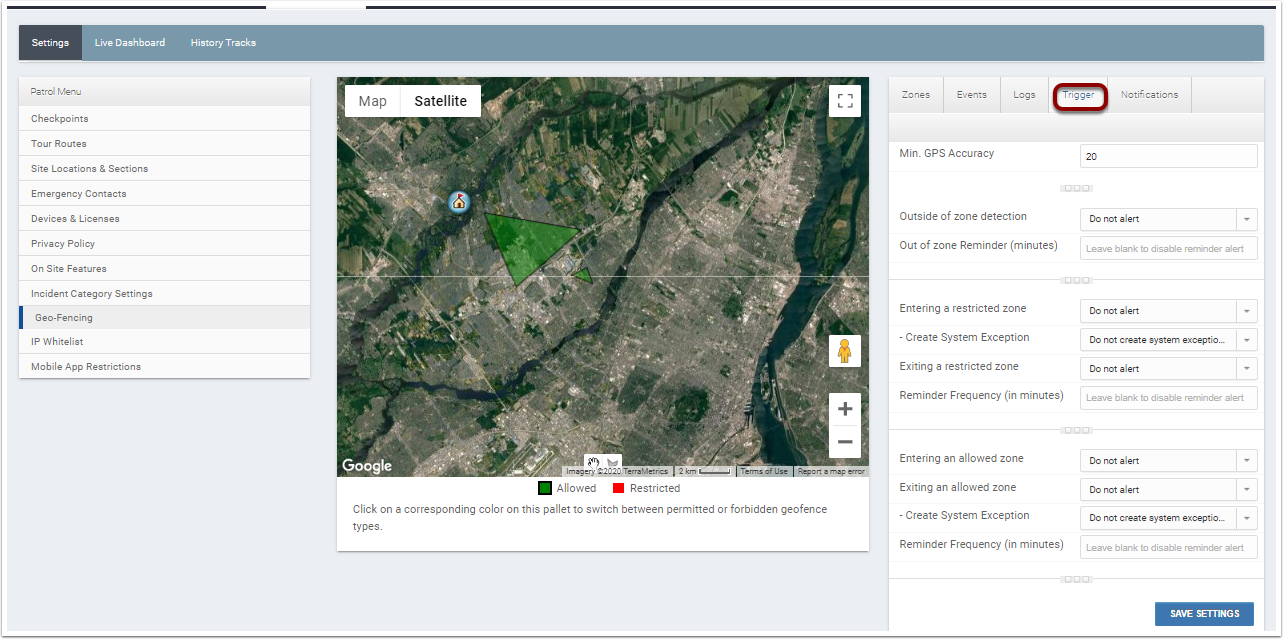The height and width of the screenshot is (639, 1283).
Task: Click the Save Settings button
Action: (1204, 614)
